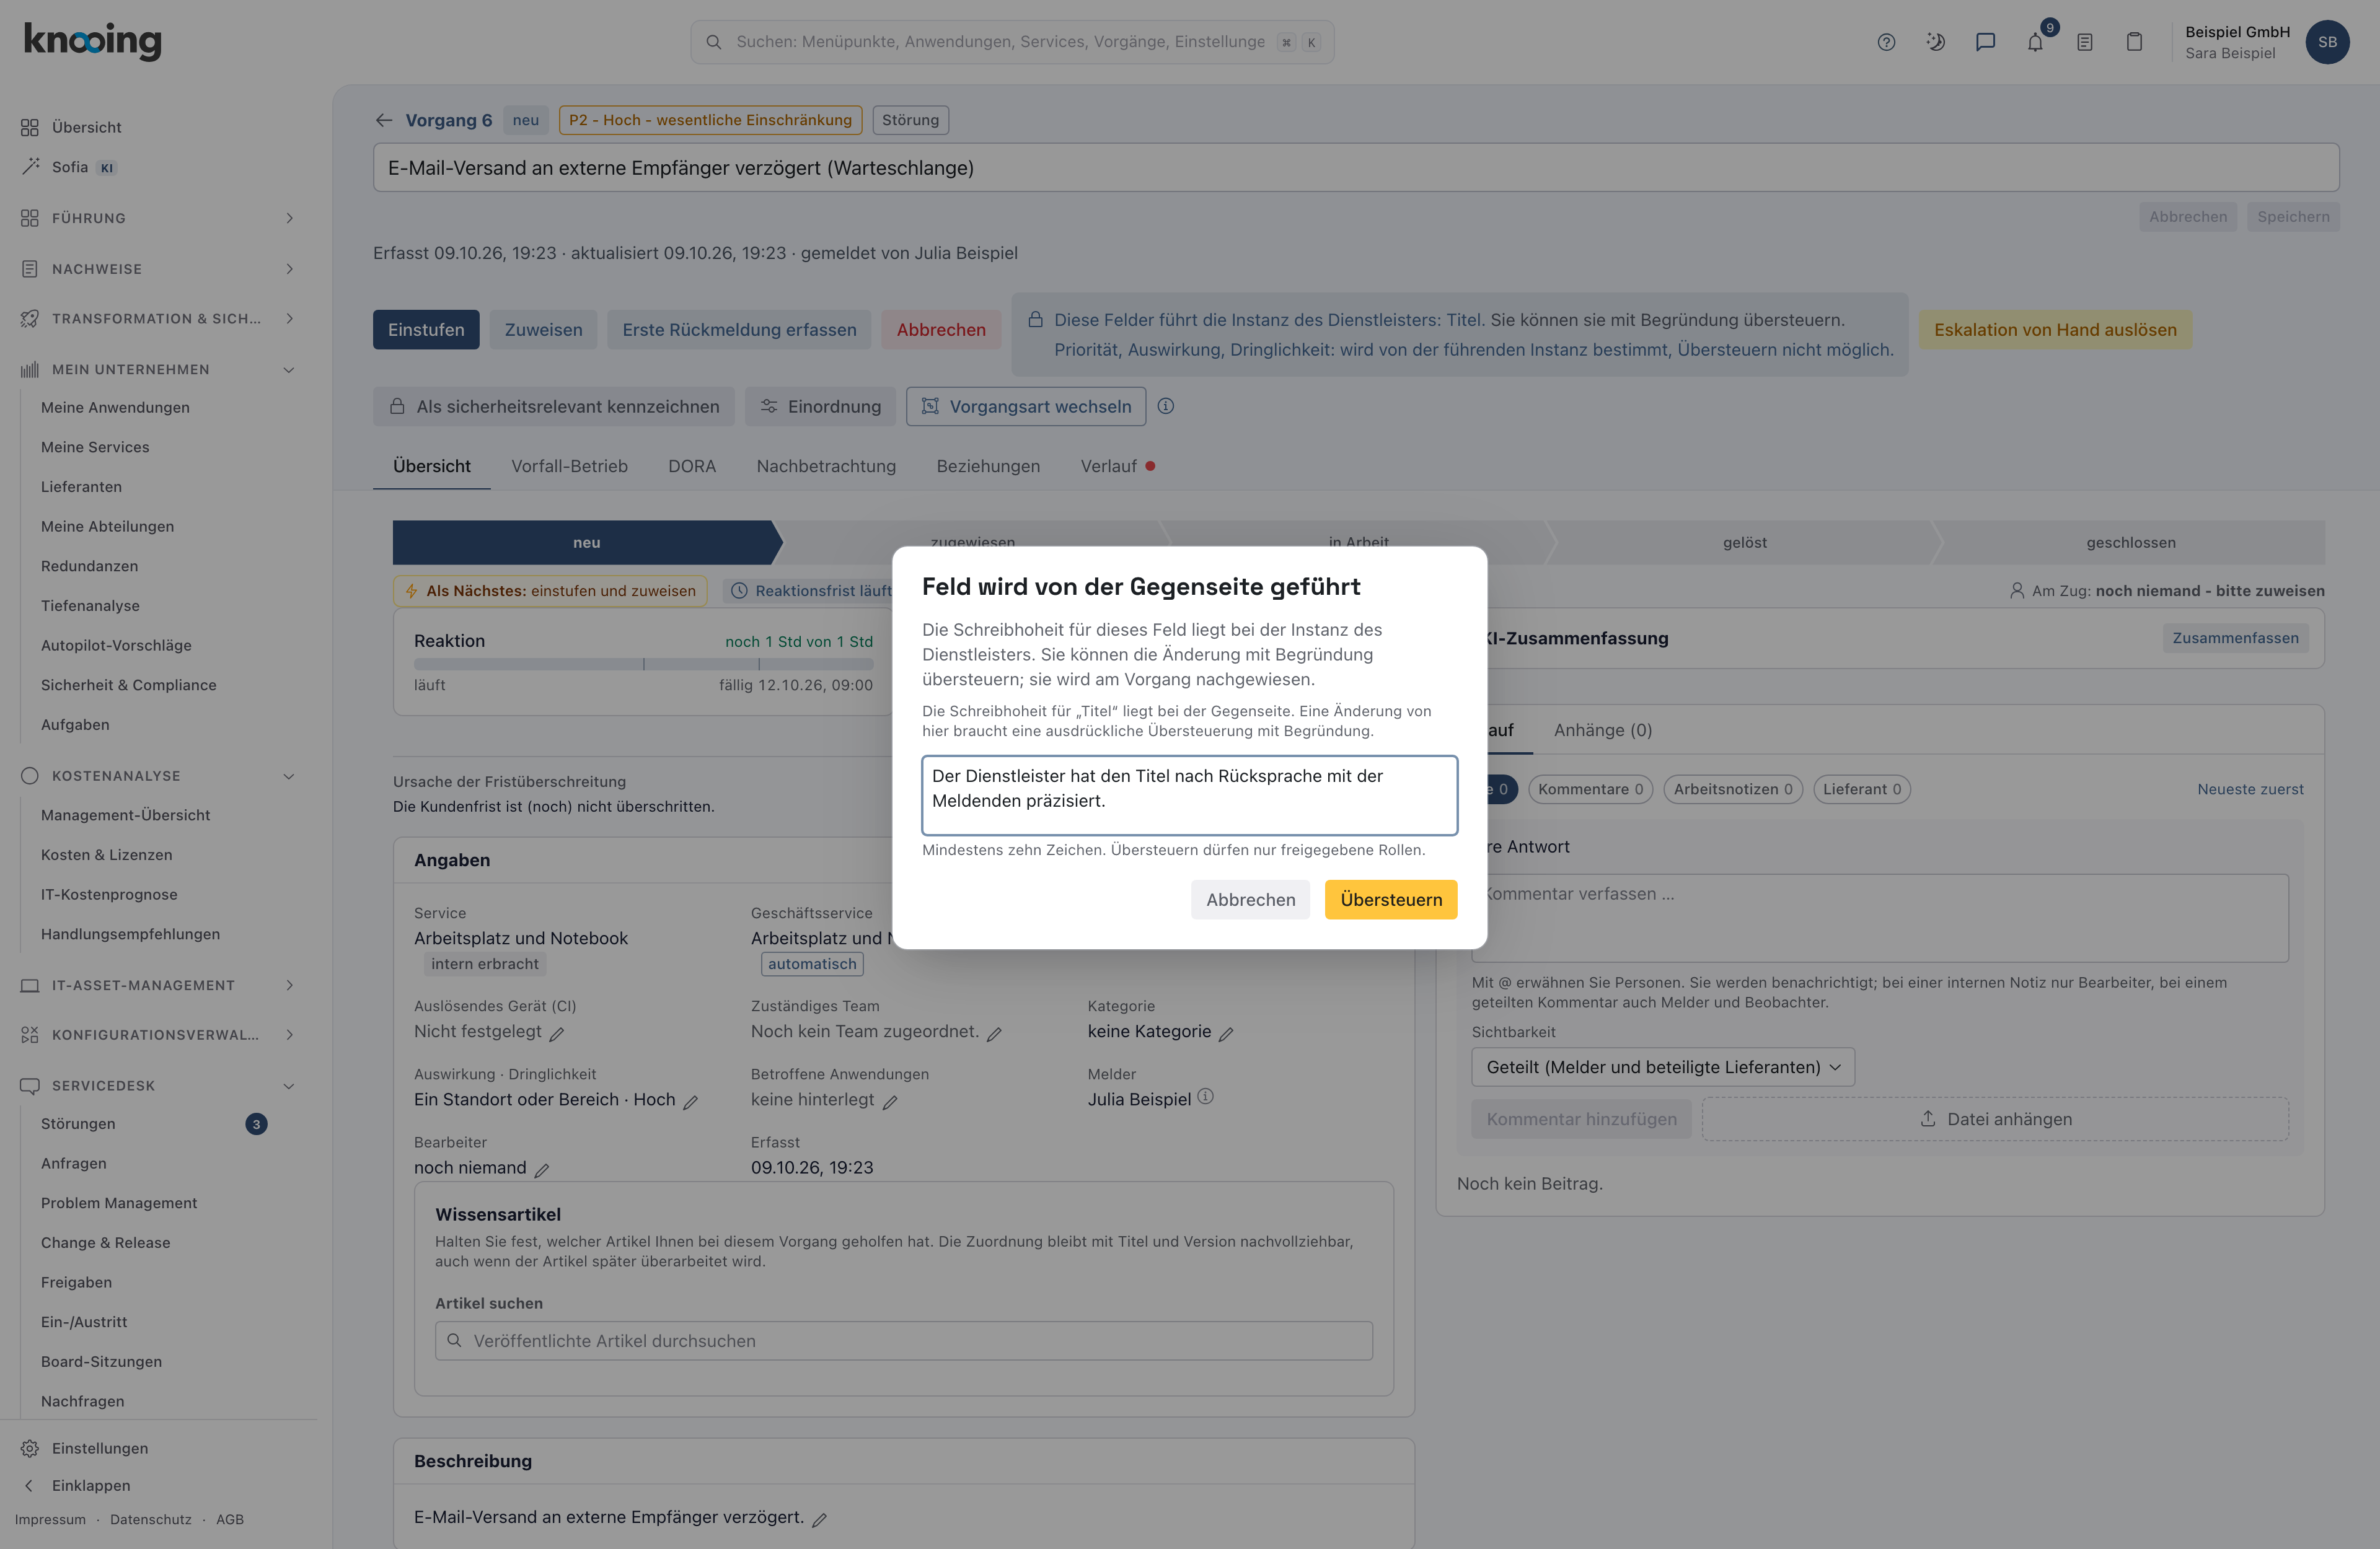Click the SB user avatar

(2327, 42)
